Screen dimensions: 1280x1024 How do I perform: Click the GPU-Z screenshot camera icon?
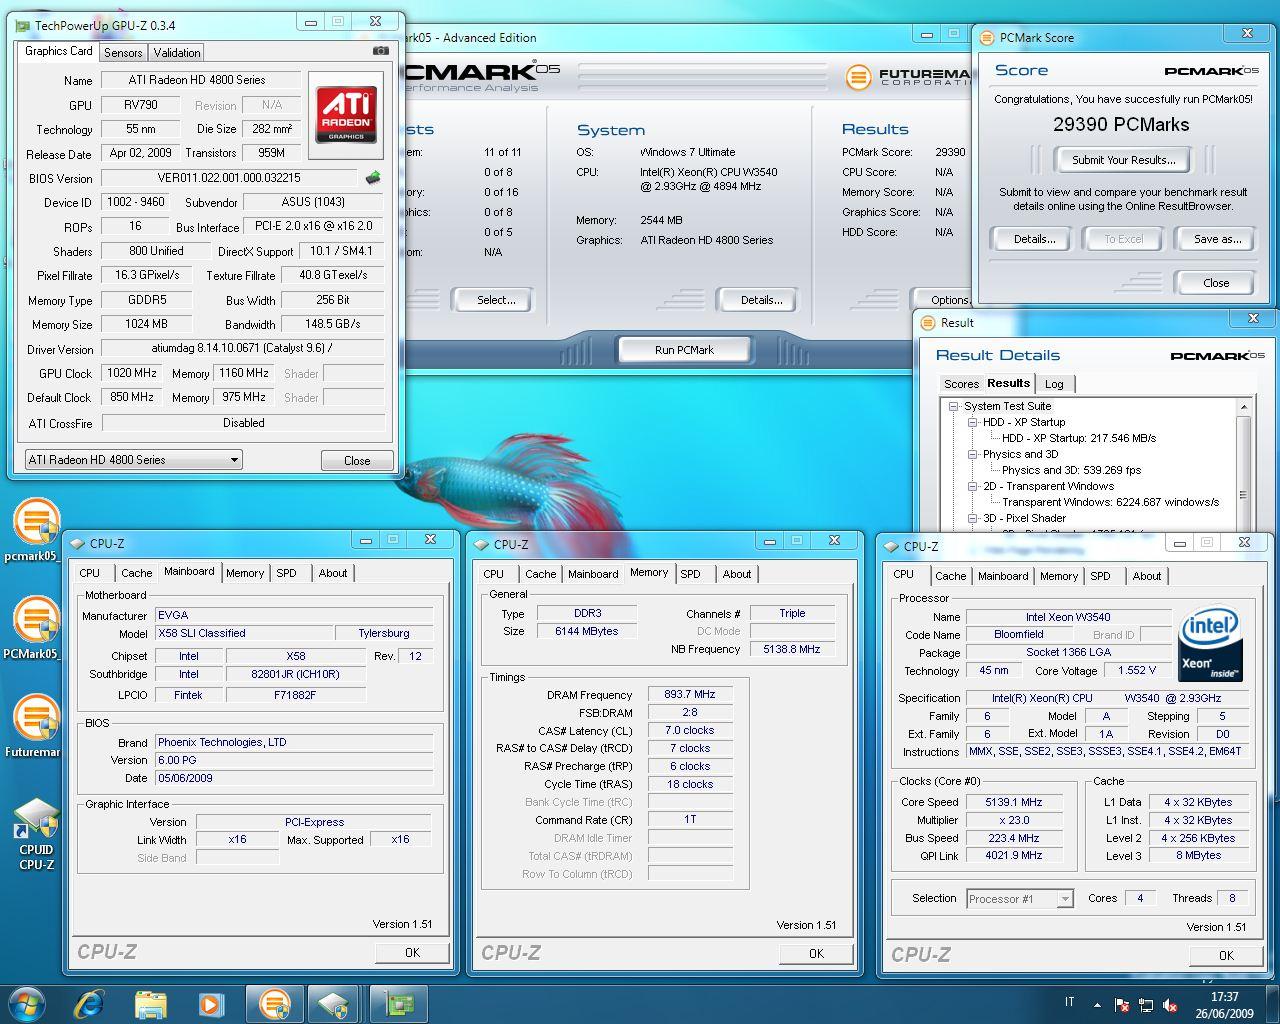(380, 50)
